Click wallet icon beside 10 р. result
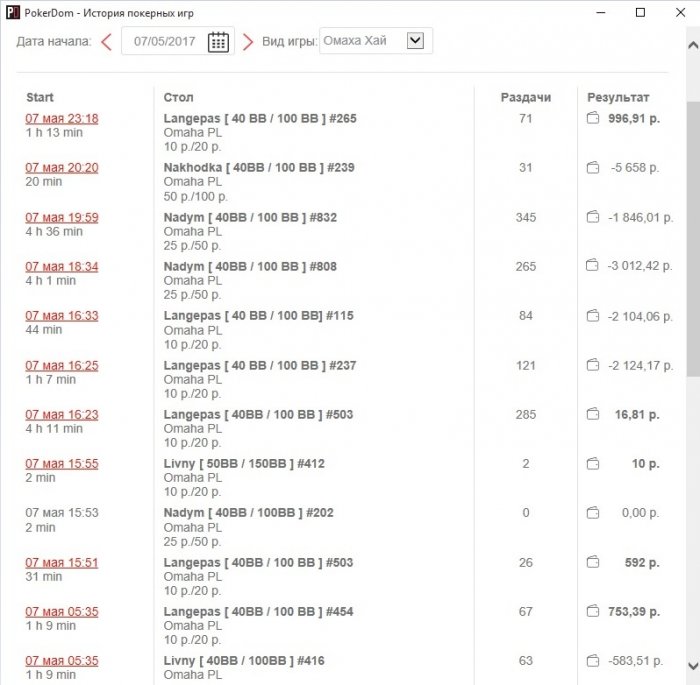This screenshot has width=700, height=685. (592, 464)
